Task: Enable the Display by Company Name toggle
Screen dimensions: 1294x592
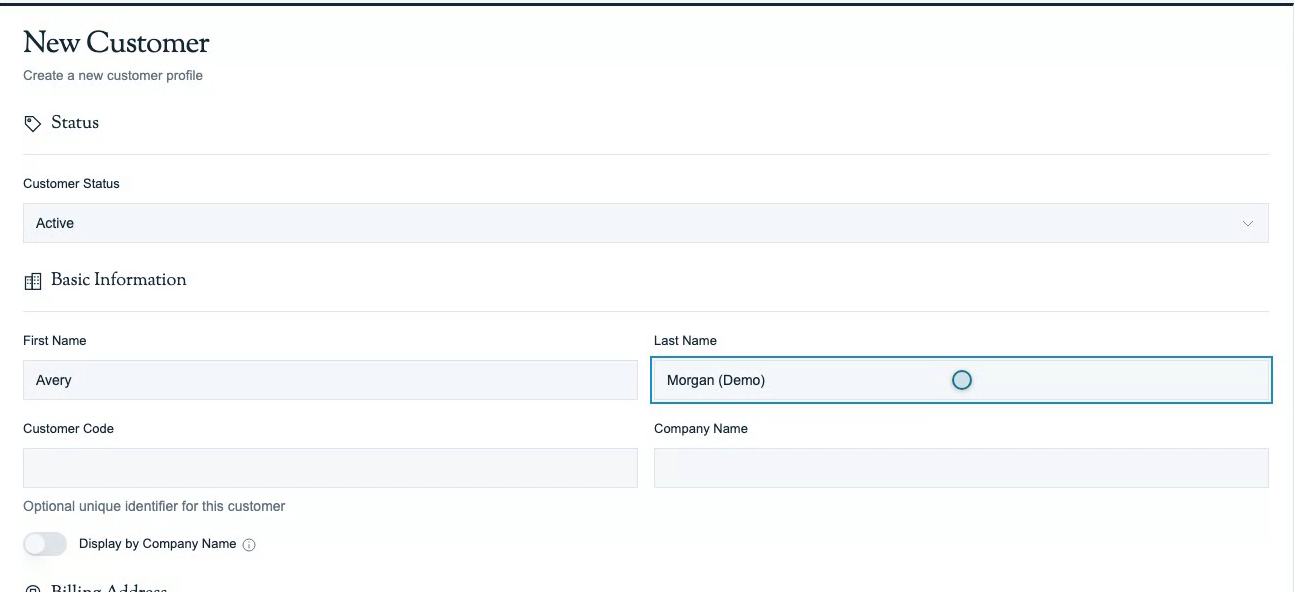Action: coord(45,544)
